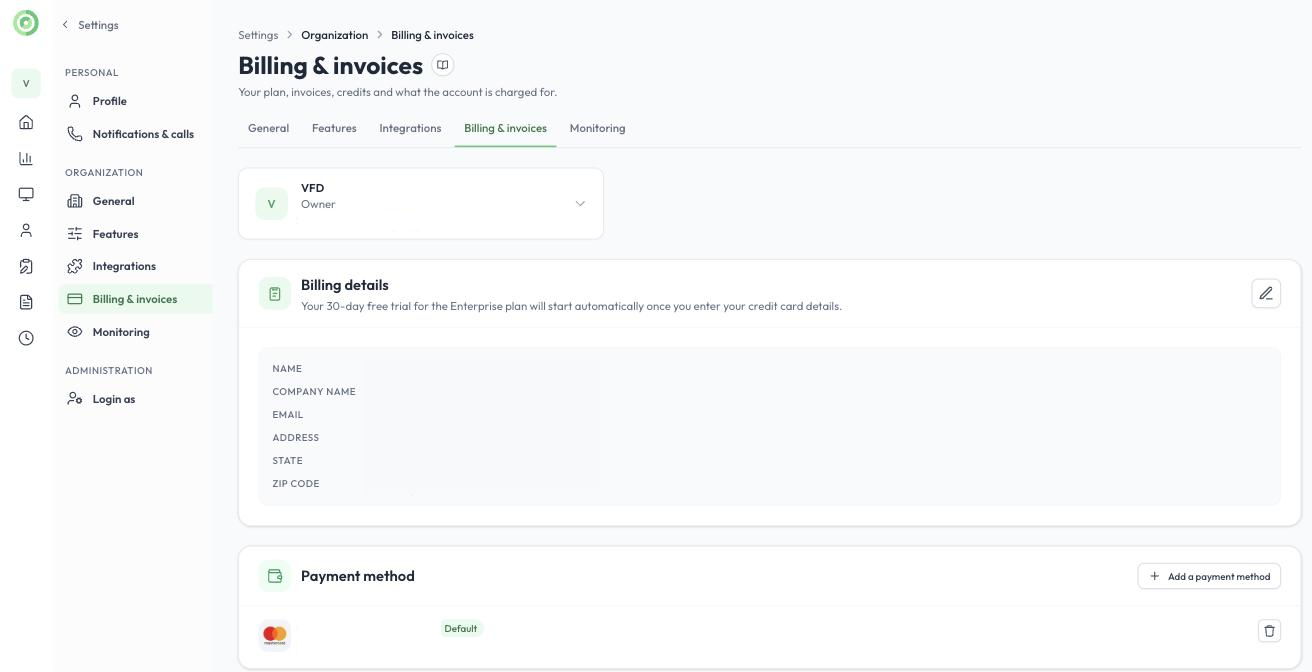Select the Billing & invoices tab
The height and width of the screenshot is (672, 1312).
(505, 128)
